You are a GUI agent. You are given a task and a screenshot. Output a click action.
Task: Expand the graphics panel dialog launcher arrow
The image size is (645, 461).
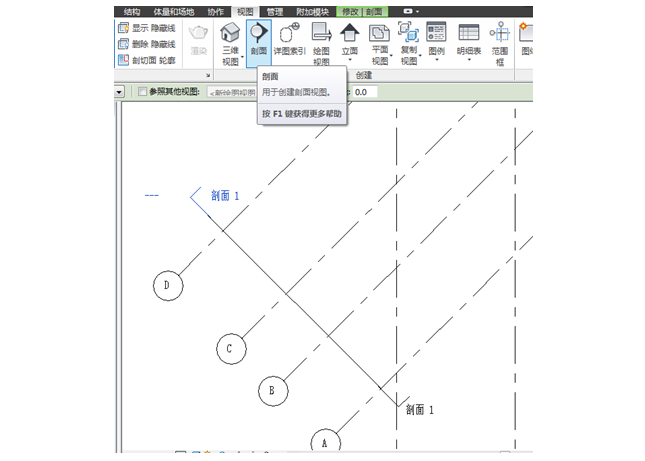point(207,75)
